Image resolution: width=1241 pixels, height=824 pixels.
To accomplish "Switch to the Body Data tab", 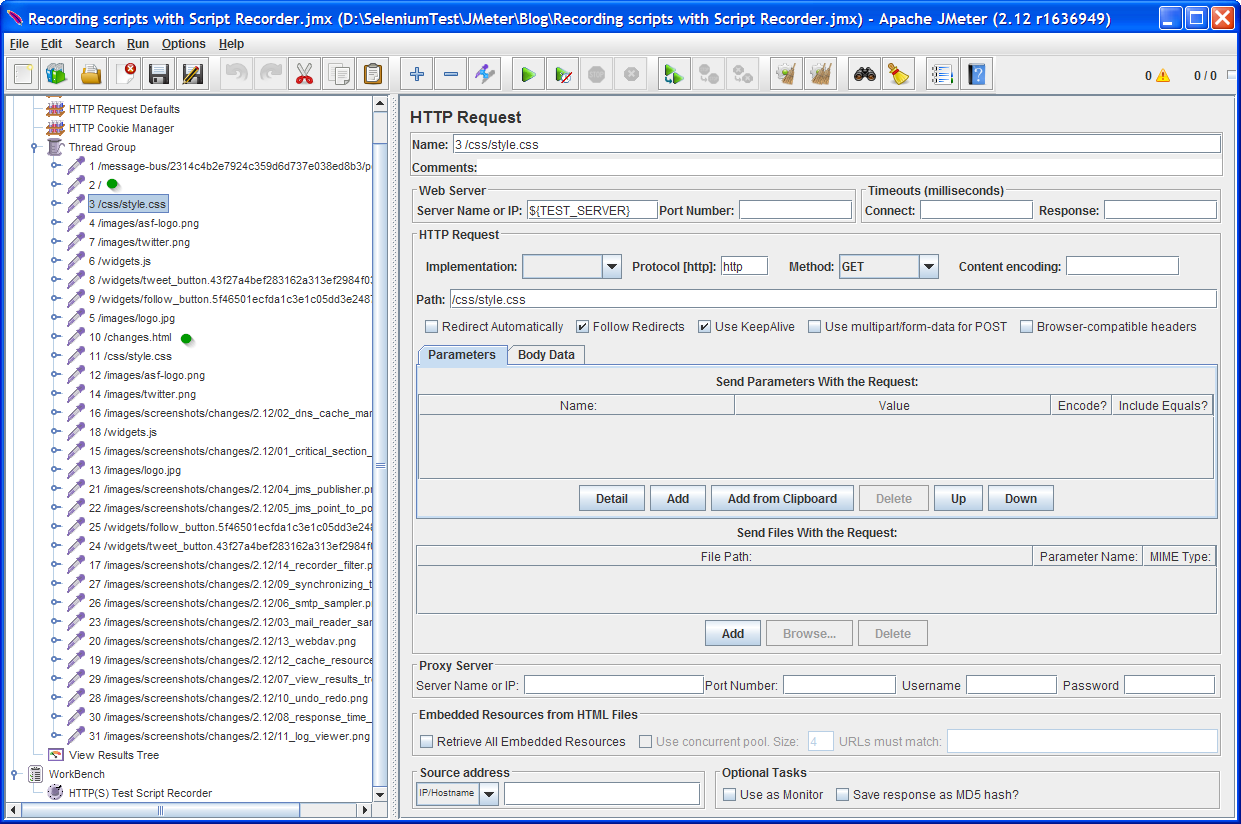I will (546, 355).
